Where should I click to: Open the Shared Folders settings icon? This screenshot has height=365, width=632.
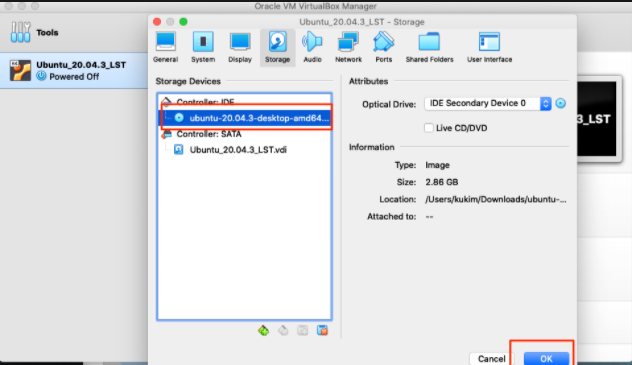tap(429, 48)
